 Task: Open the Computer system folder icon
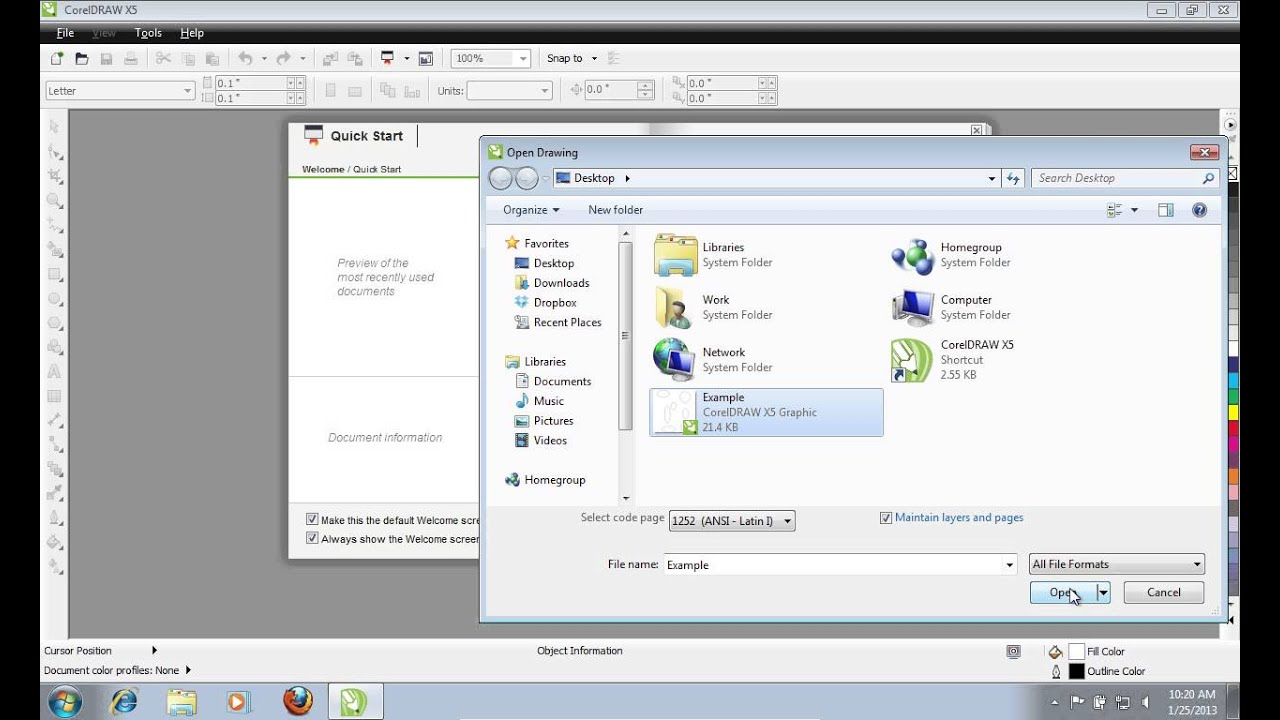click(x=912, y=307)
